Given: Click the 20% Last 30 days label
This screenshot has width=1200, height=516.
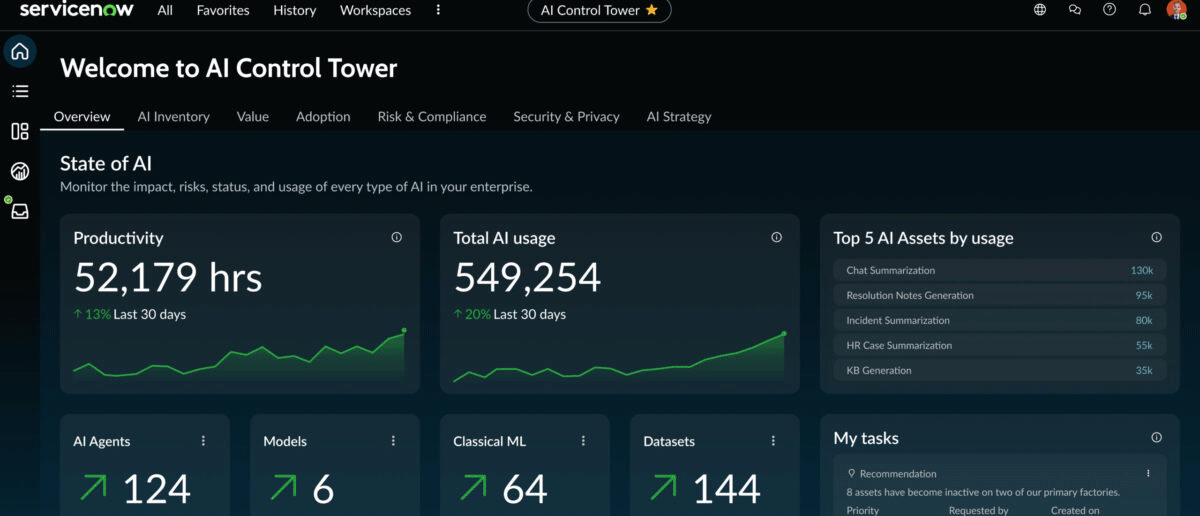Looking at the screenshot, I should (510, 314).
